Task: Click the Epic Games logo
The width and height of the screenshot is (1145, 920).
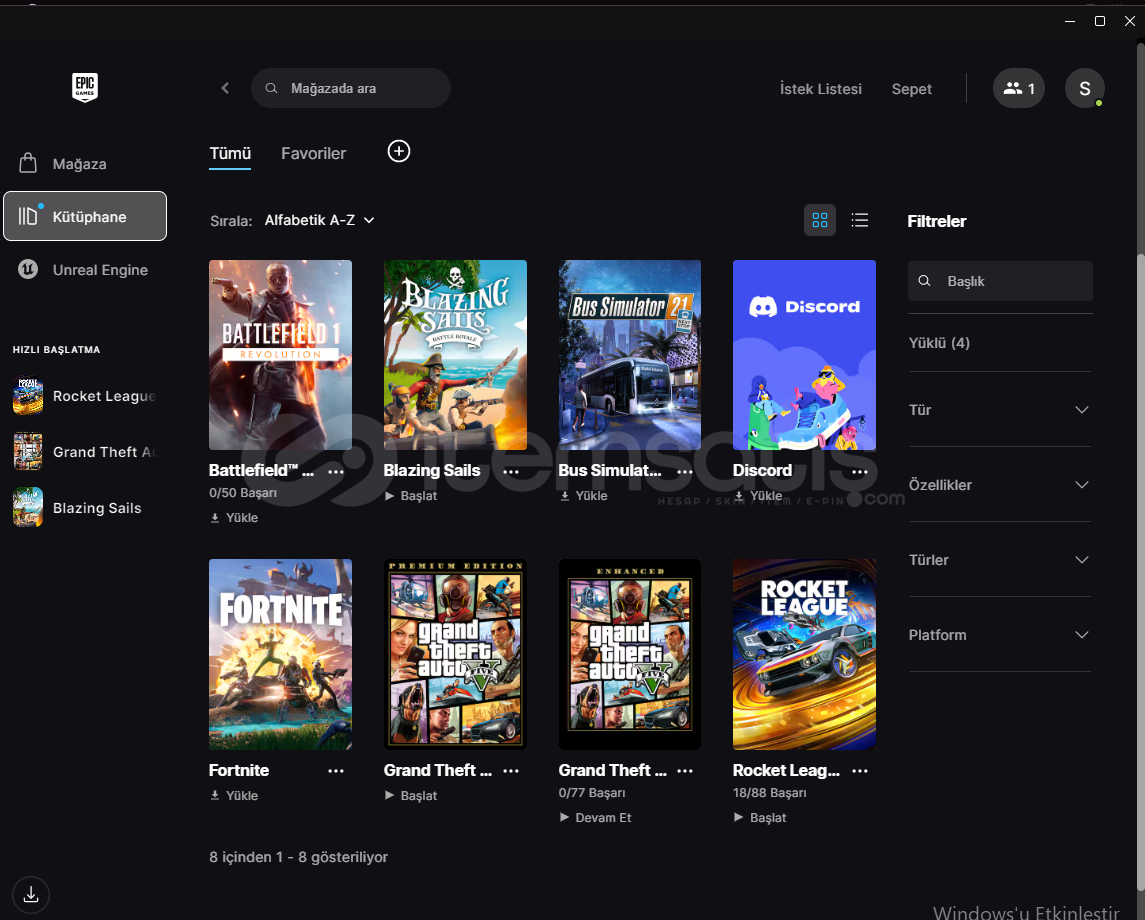Action: click(x=85, y=88)
